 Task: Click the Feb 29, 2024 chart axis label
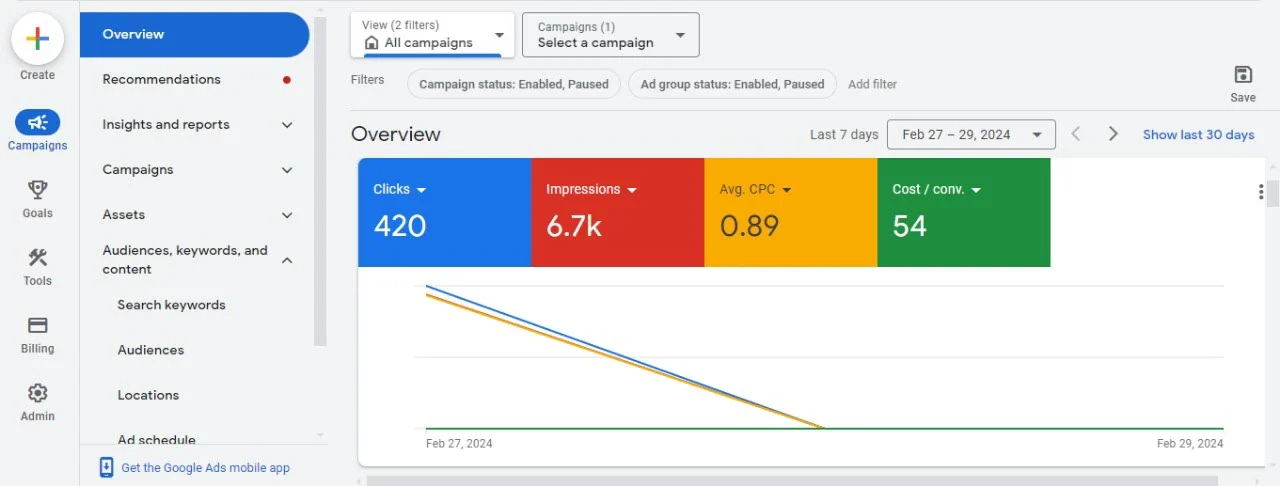1190,443
